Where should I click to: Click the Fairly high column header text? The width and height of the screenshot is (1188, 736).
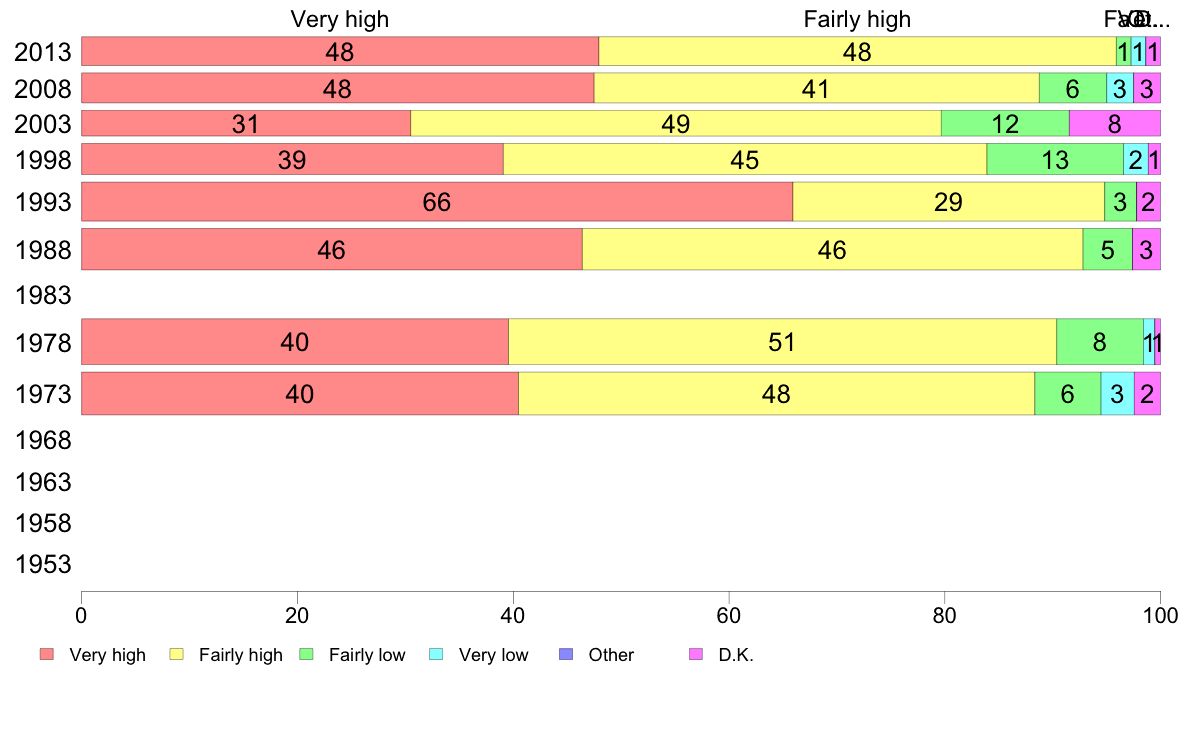857,19
